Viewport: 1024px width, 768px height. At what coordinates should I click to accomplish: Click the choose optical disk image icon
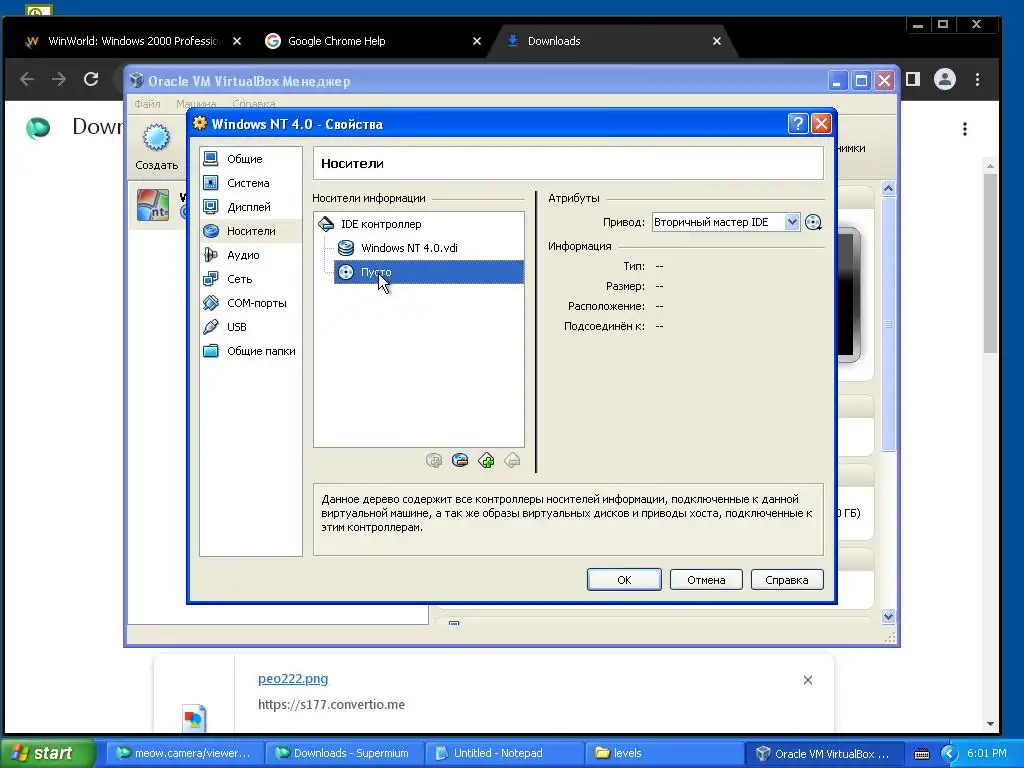[x=813, y=223]
